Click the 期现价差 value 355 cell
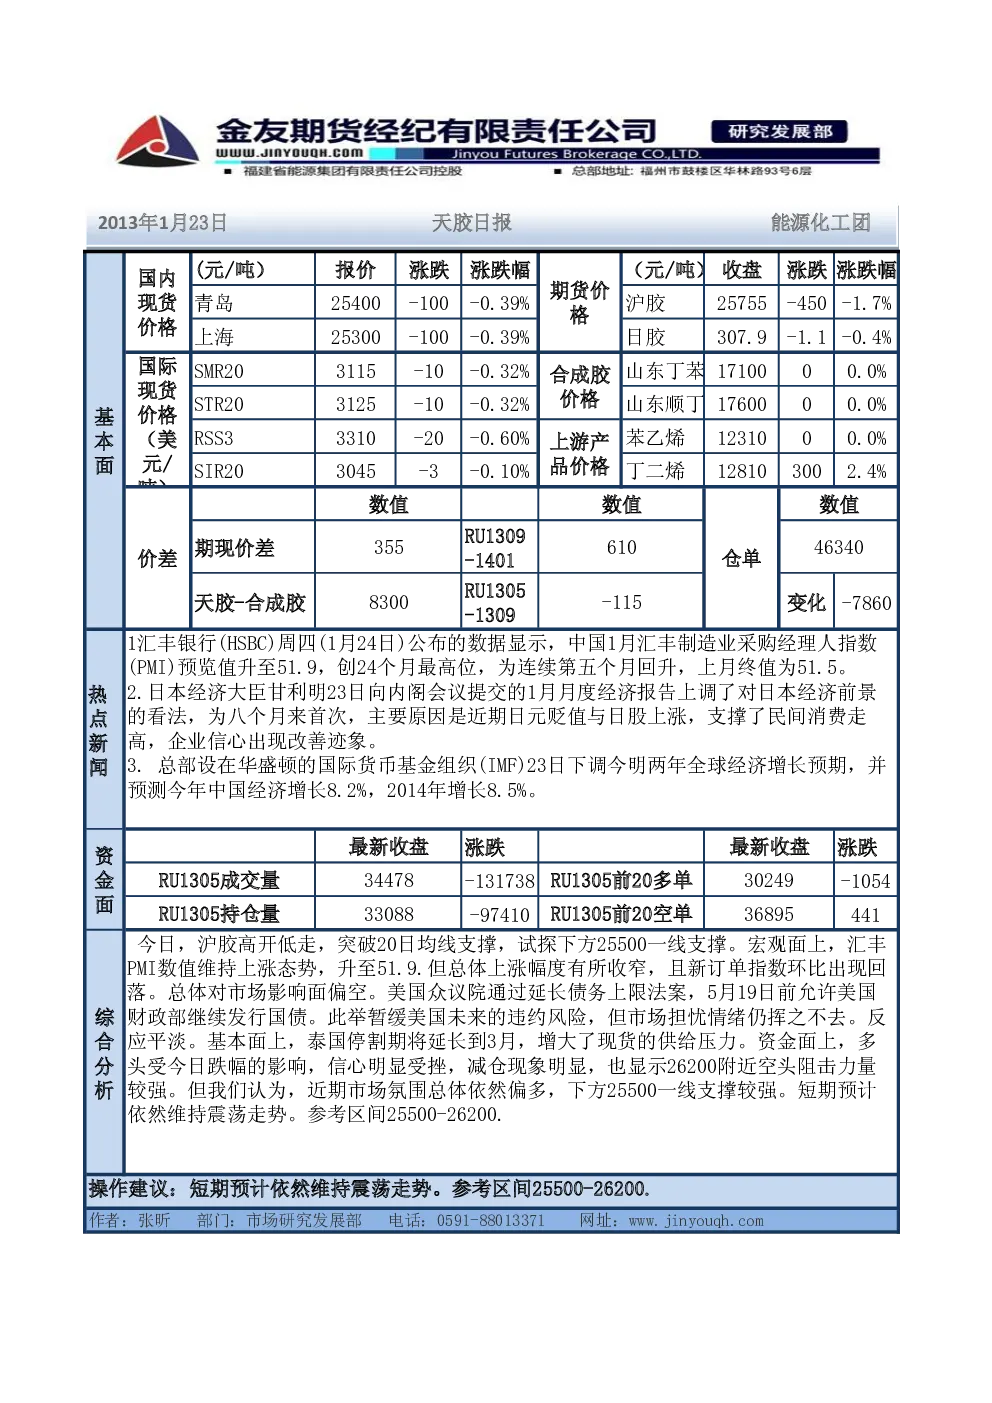 click(x=389, y=547)
